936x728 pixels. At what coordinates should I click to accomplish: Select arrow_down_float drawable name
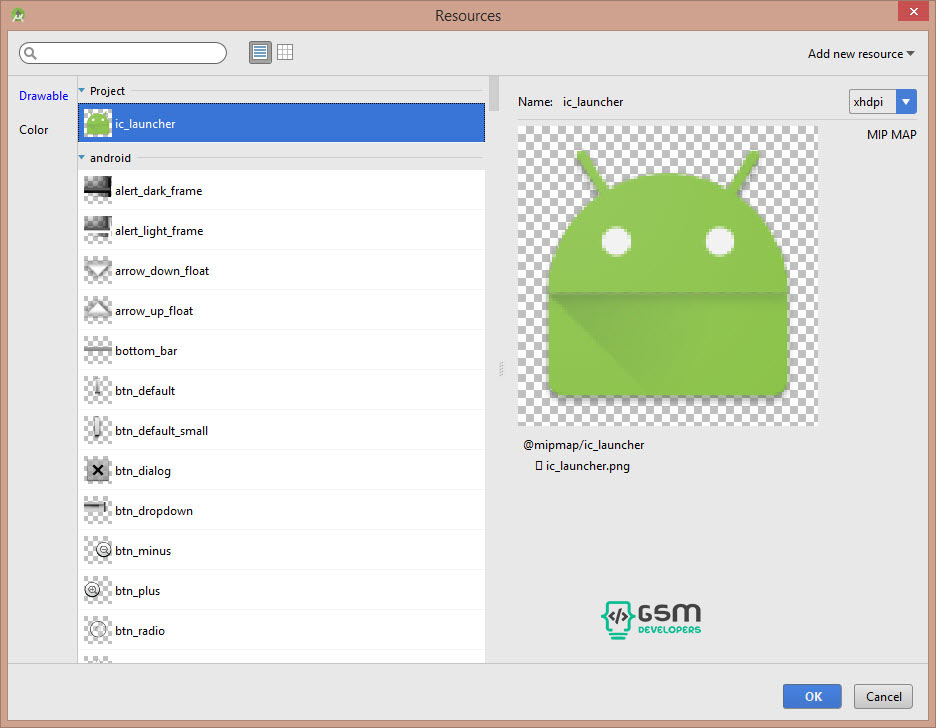[162, 271]
